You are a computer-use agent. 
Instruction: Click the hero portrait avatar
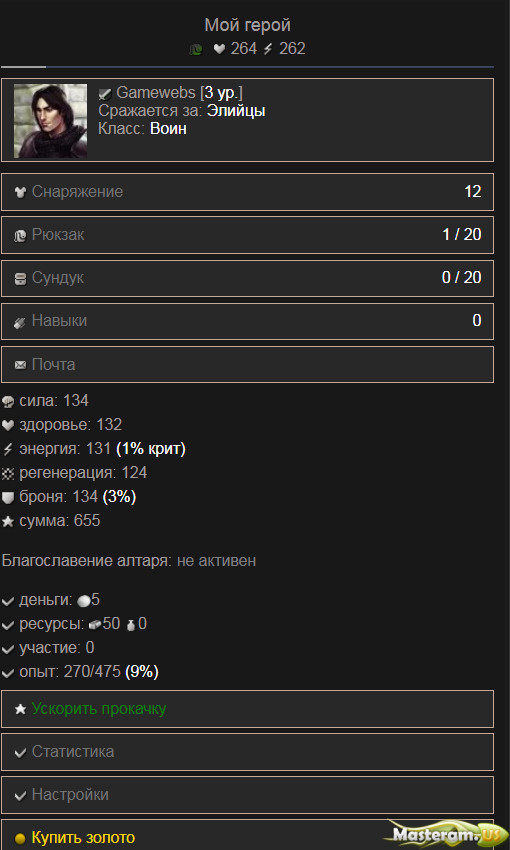pyautogui.click(x=50, y=120)
